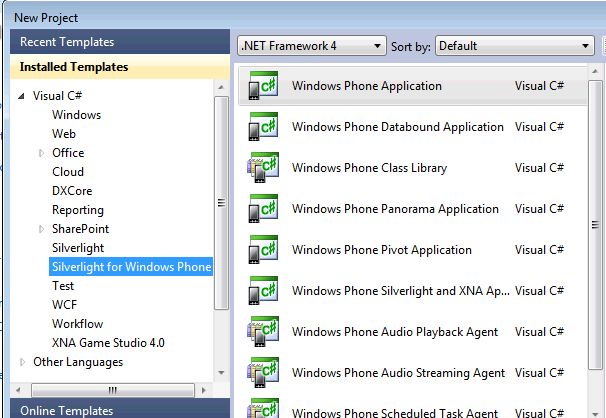Click the tree panel vertical scrollbar thumb
Image resolution: width=606 pixels, height=418 pixels.
click(221, 203)
